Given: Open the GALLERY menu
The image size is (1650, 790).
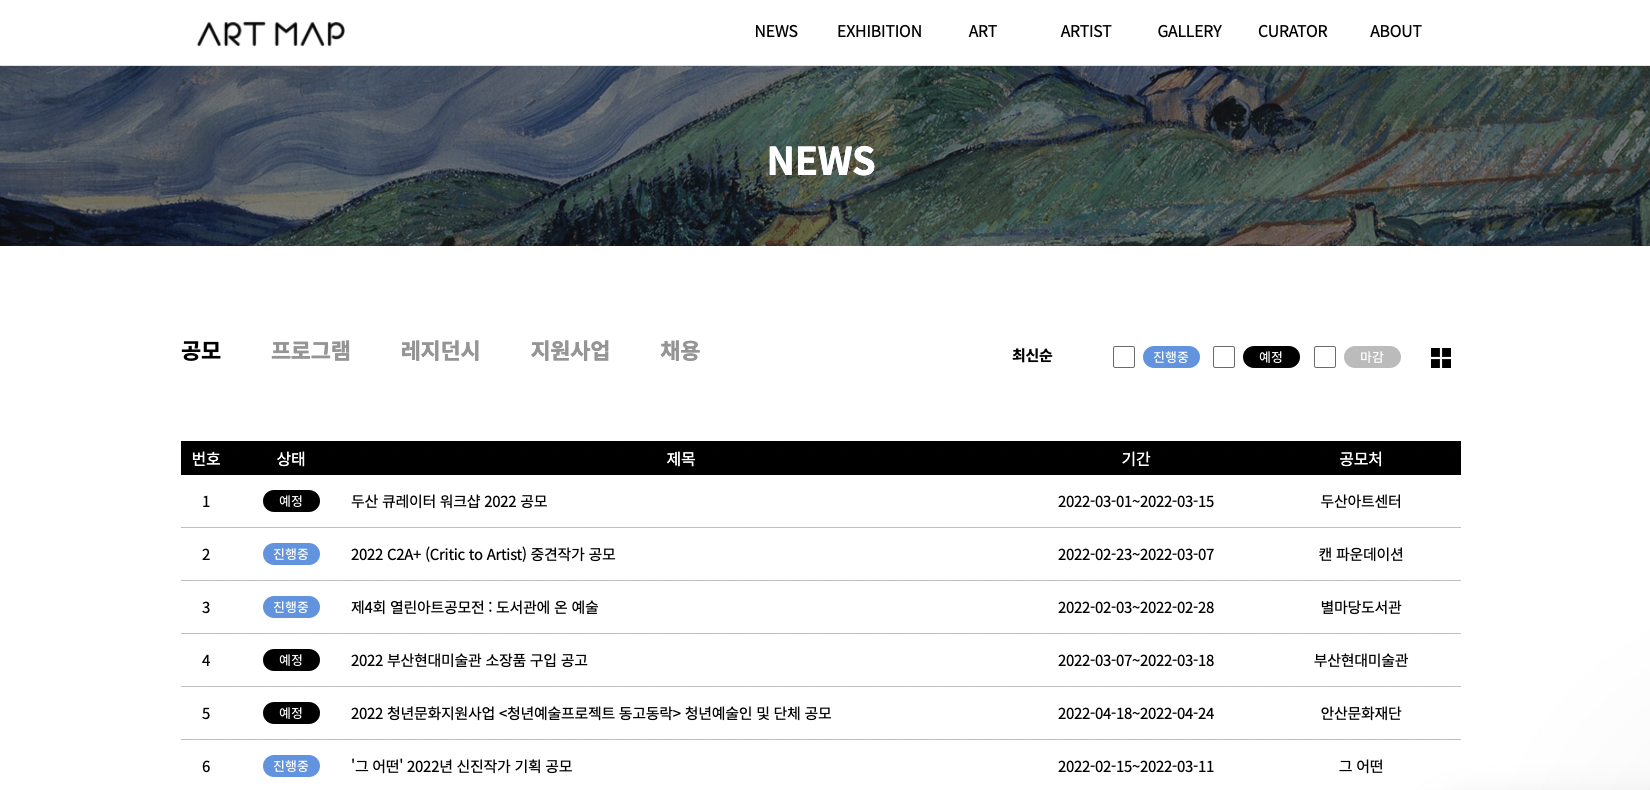Looking at the screenshot, I should coord(1189,31).
